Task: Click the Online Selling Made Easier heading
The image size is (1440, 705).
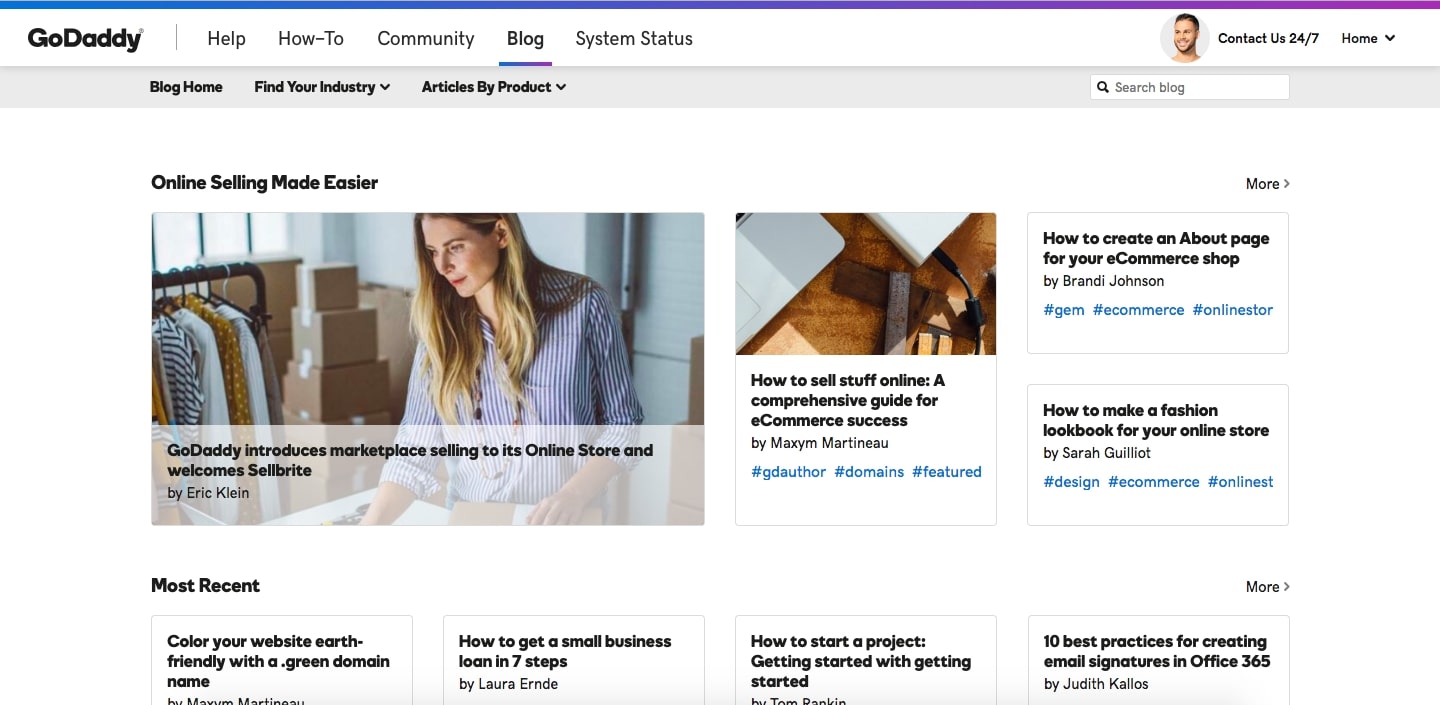Action: pos(265,183)
